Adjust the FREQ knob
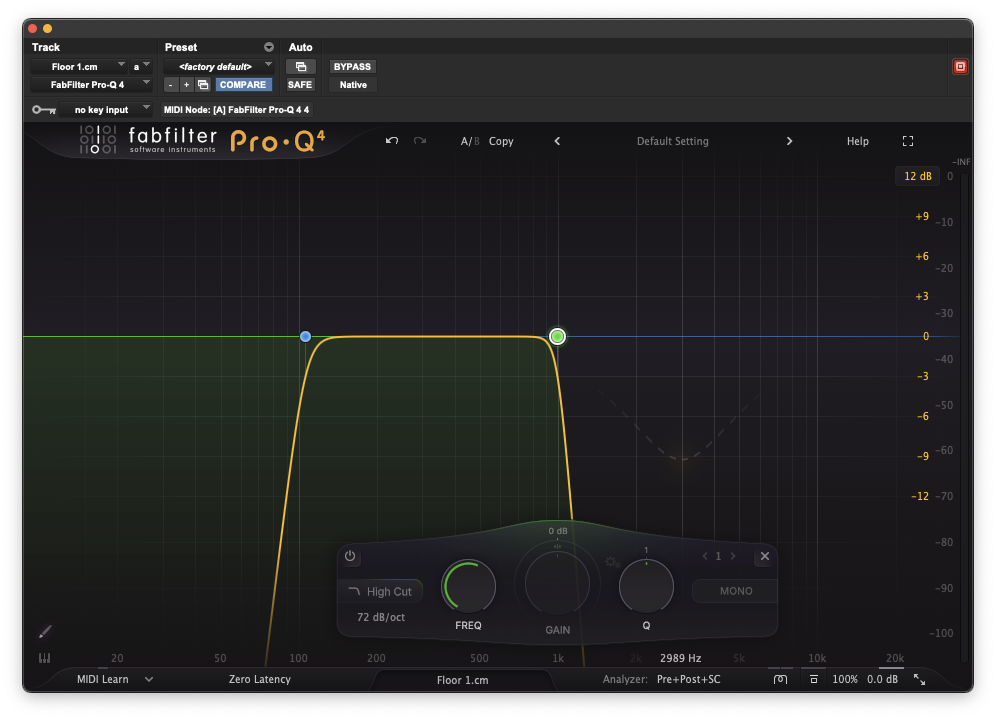The width and height of the screenshot is (996, 719). point(469,587)
